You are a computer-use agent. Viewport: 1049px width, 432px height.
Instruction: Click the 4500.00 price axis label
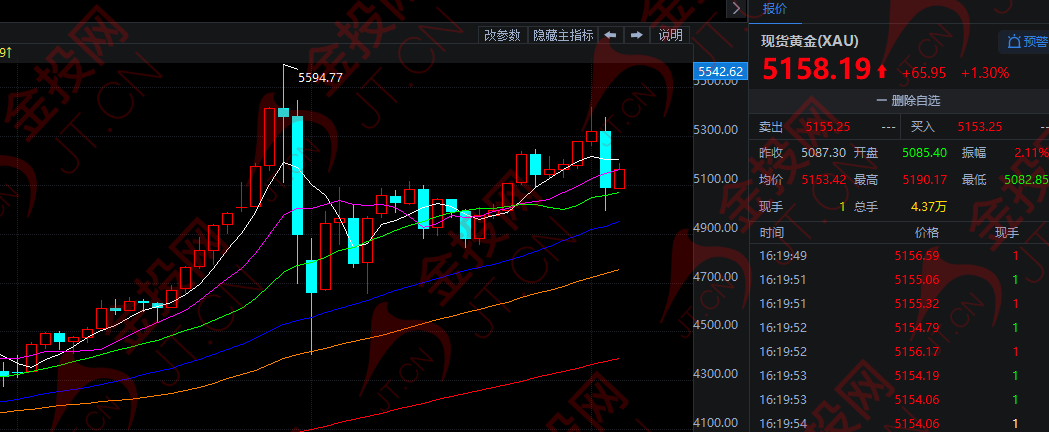718,325
